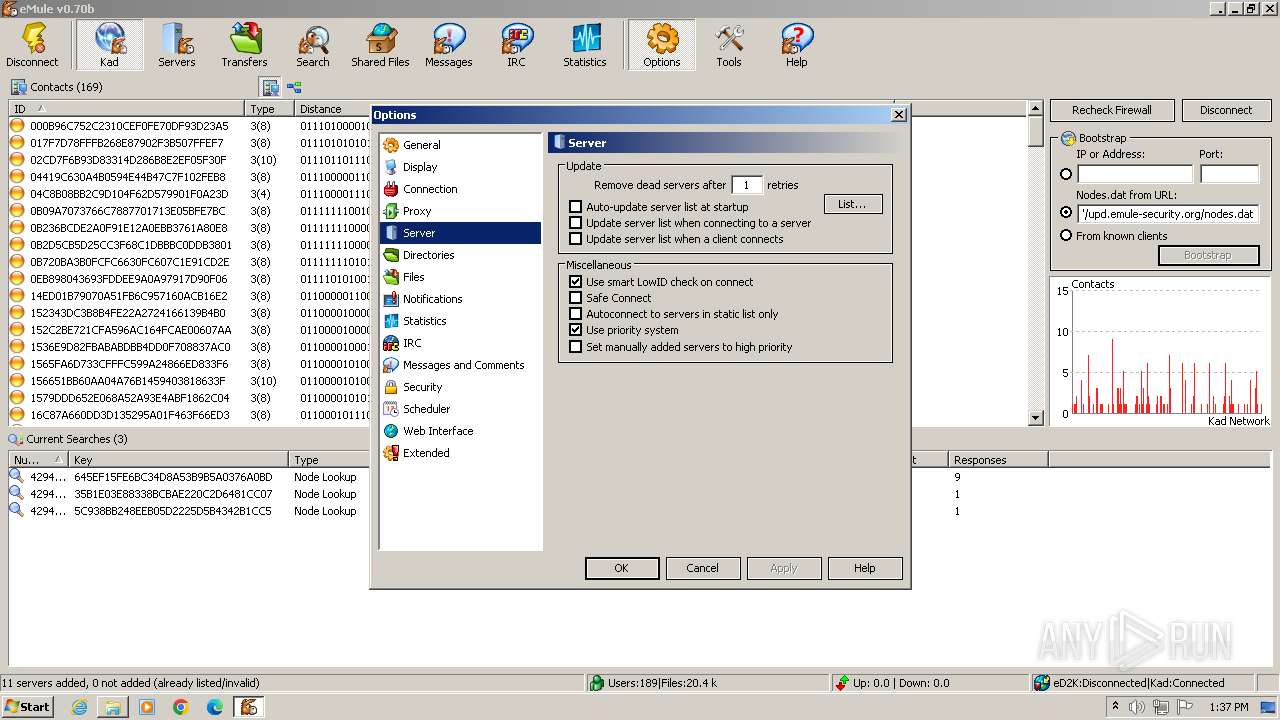Click the Current Searches magnifier icon

coord(15,439)
